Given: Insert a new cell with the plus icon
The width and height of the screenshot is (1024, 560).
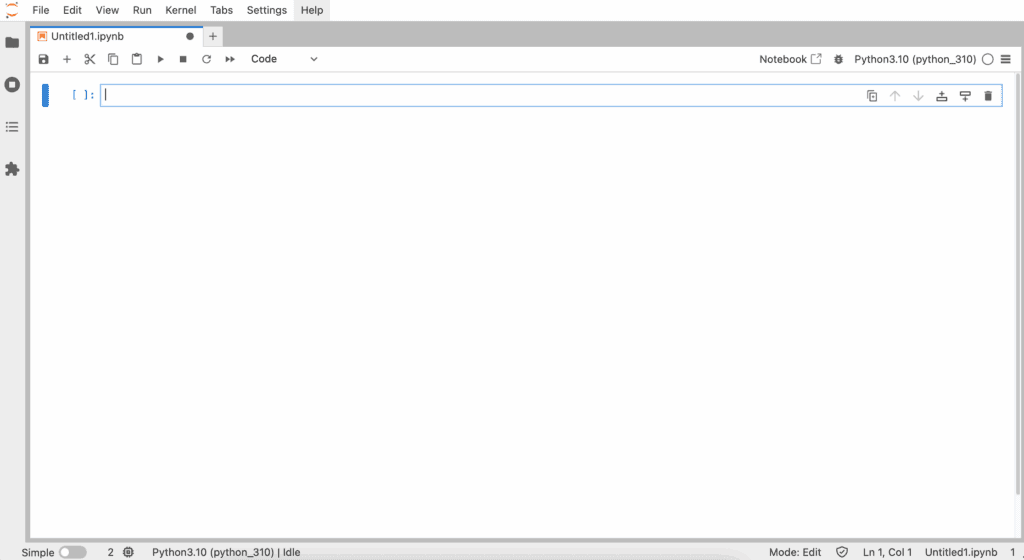Looking at the screenshot, I should point(67,60).
